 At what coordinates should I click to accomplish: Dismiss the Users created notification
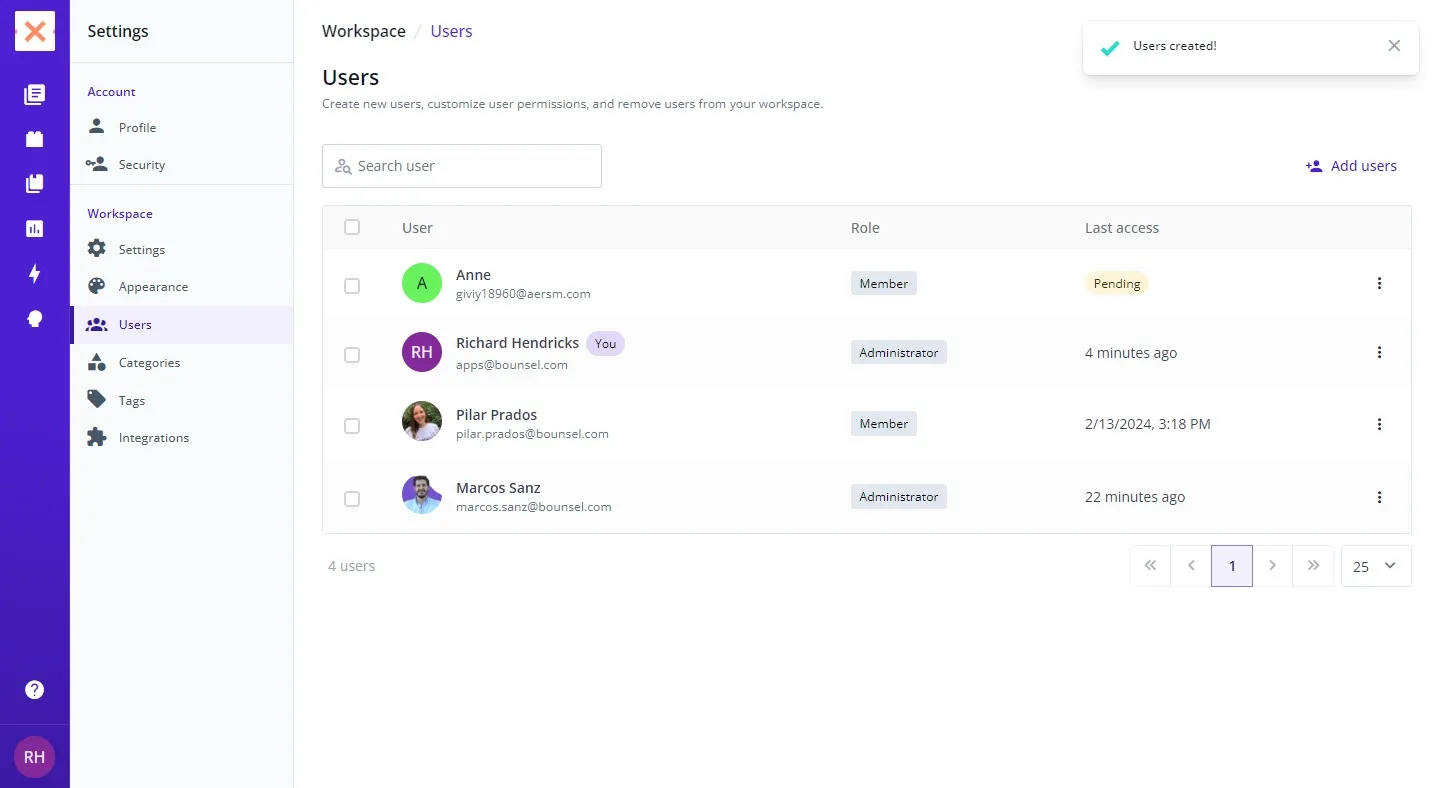pos(1394,46)
